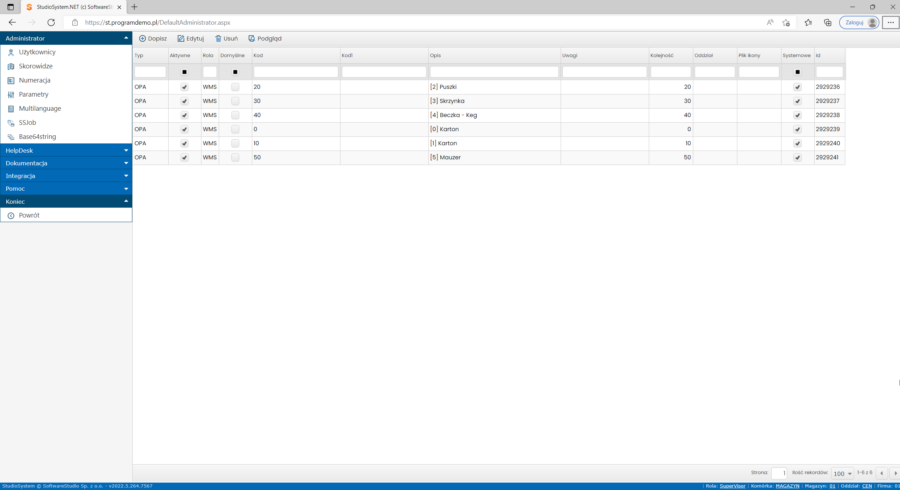Image resolution: width=900 pixels, height=490 pixels.
Task: Open a new browser tab
Action: tap(134, 7)
